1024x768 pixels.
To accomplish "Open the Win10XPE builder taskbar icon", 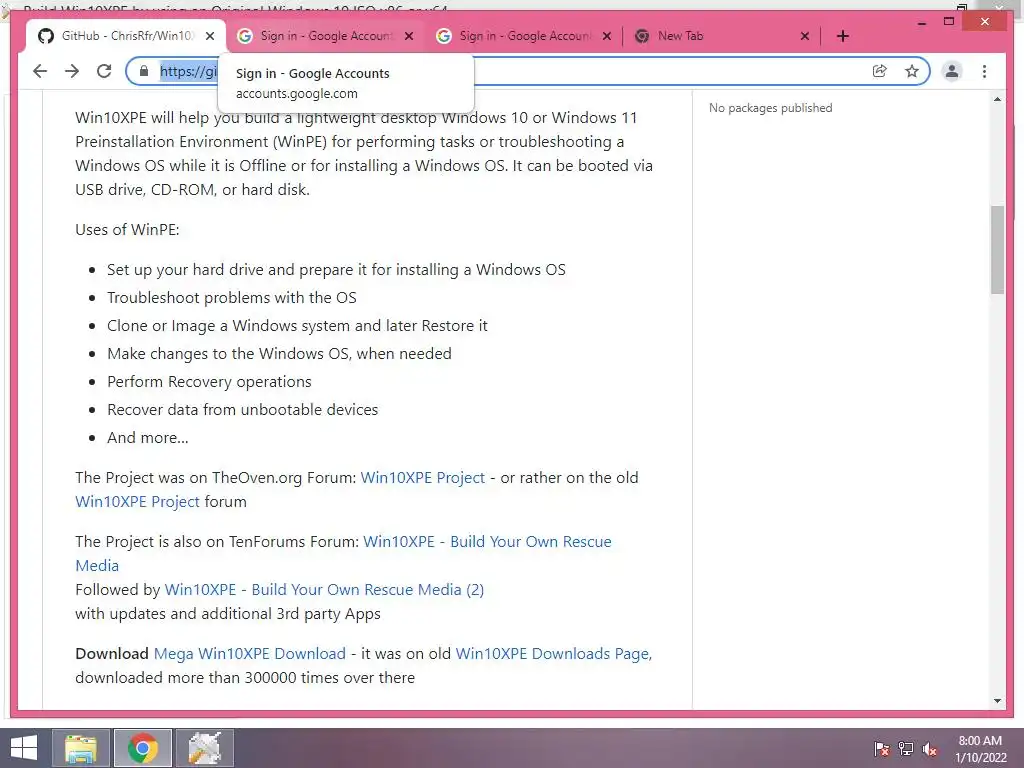I will (x=204, y=748).
